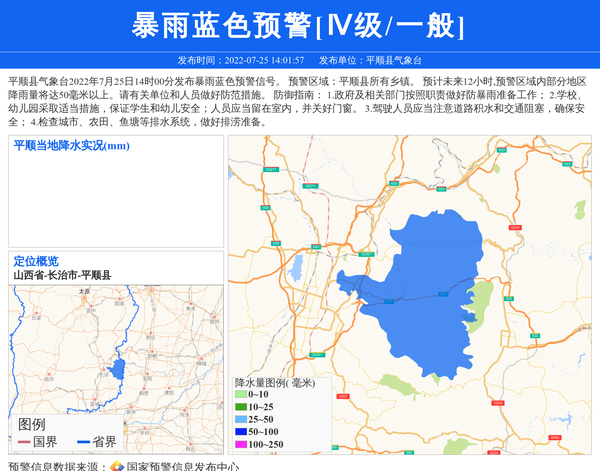
Task: Click the 暴雨蓝色预警 title banner
Action: tap(298, 26)
